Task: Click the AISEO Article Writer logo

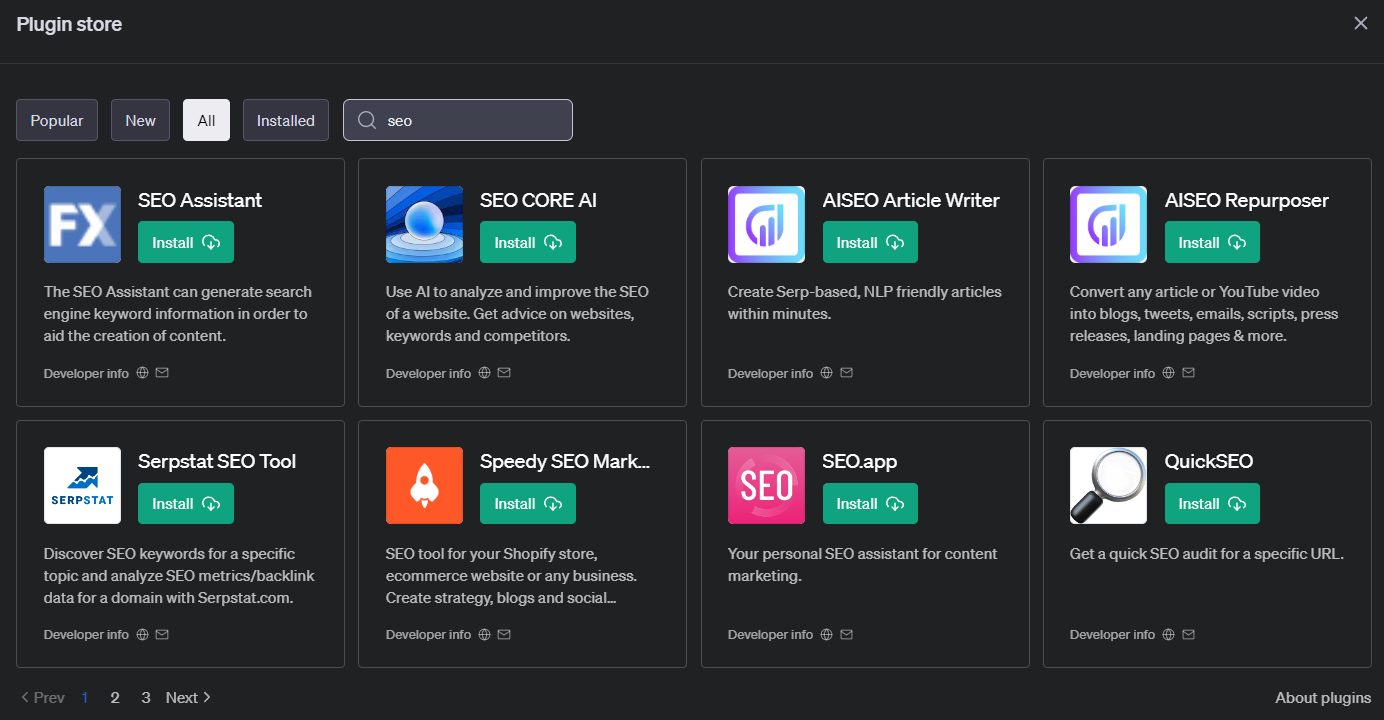Action: tap(766, 224)
